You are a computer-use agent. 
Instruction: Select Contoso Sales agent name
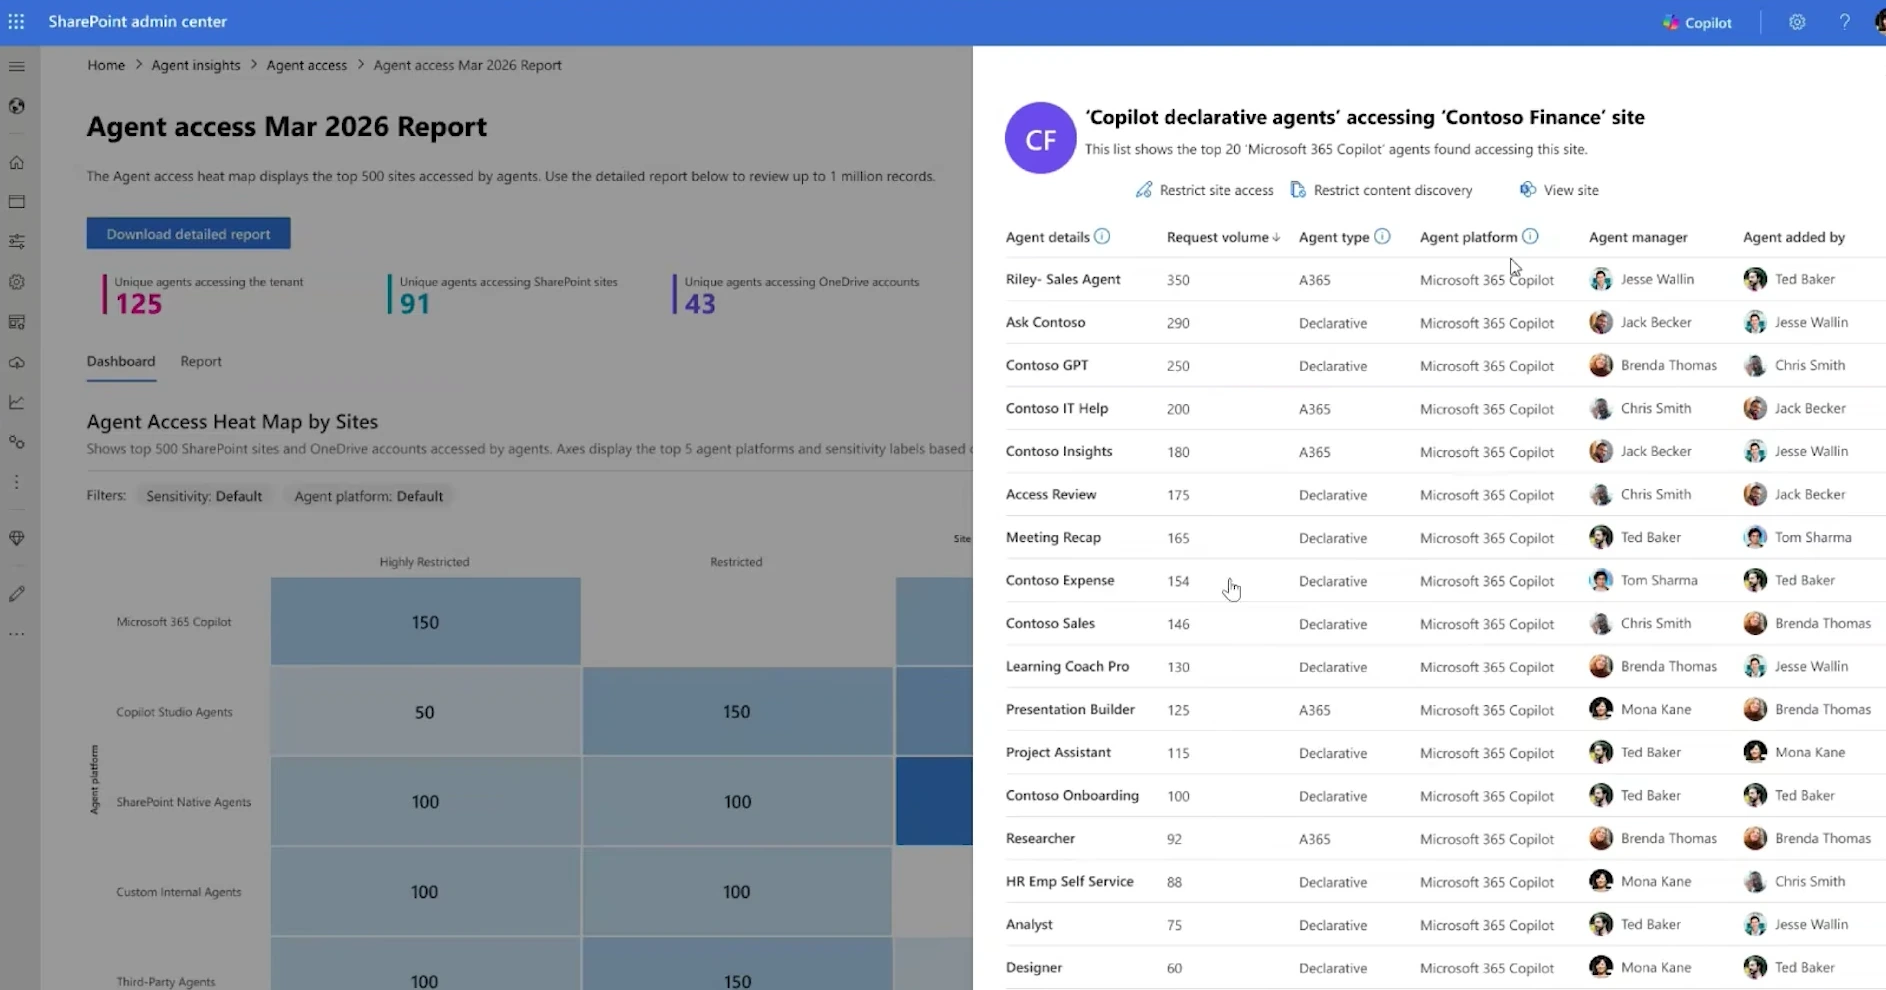click(x=1050, y=623)
